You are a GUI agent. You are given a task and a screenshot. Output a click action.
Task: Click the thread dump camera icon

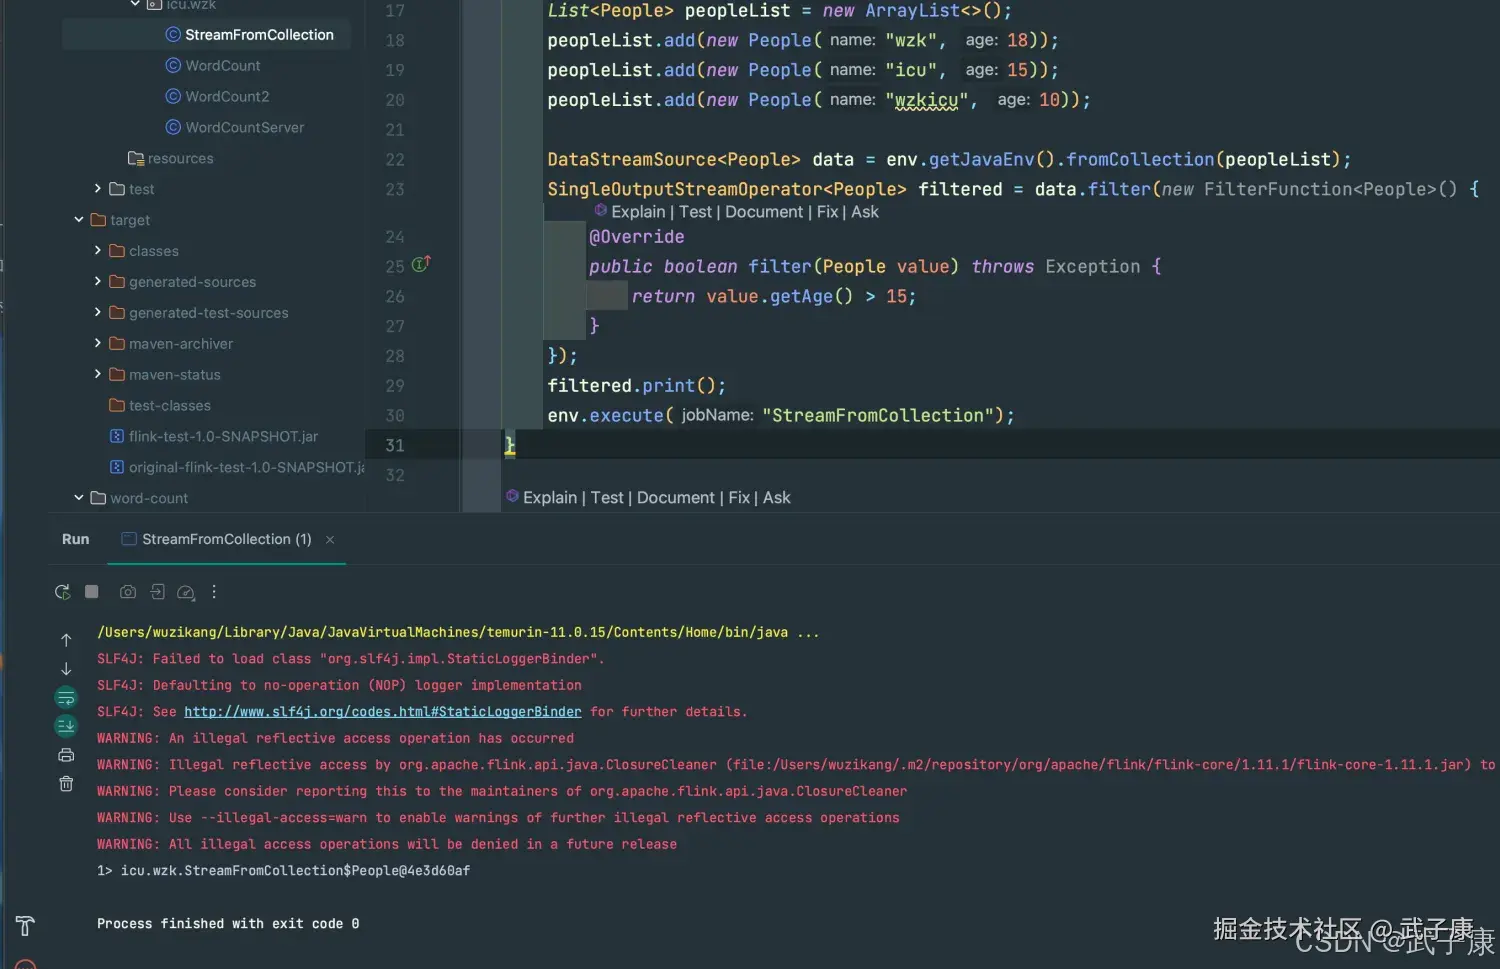click(128, 592)
